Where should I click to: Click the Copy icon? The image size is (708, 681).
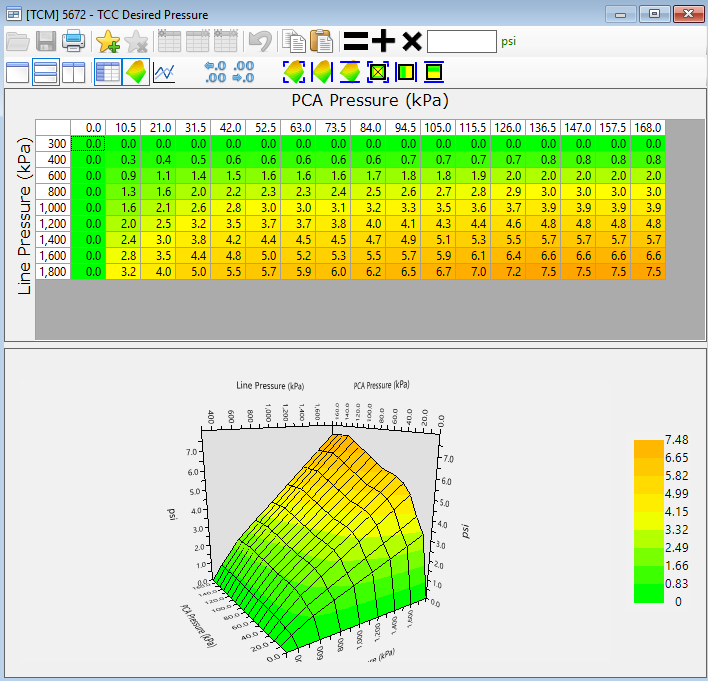[294, 41]
